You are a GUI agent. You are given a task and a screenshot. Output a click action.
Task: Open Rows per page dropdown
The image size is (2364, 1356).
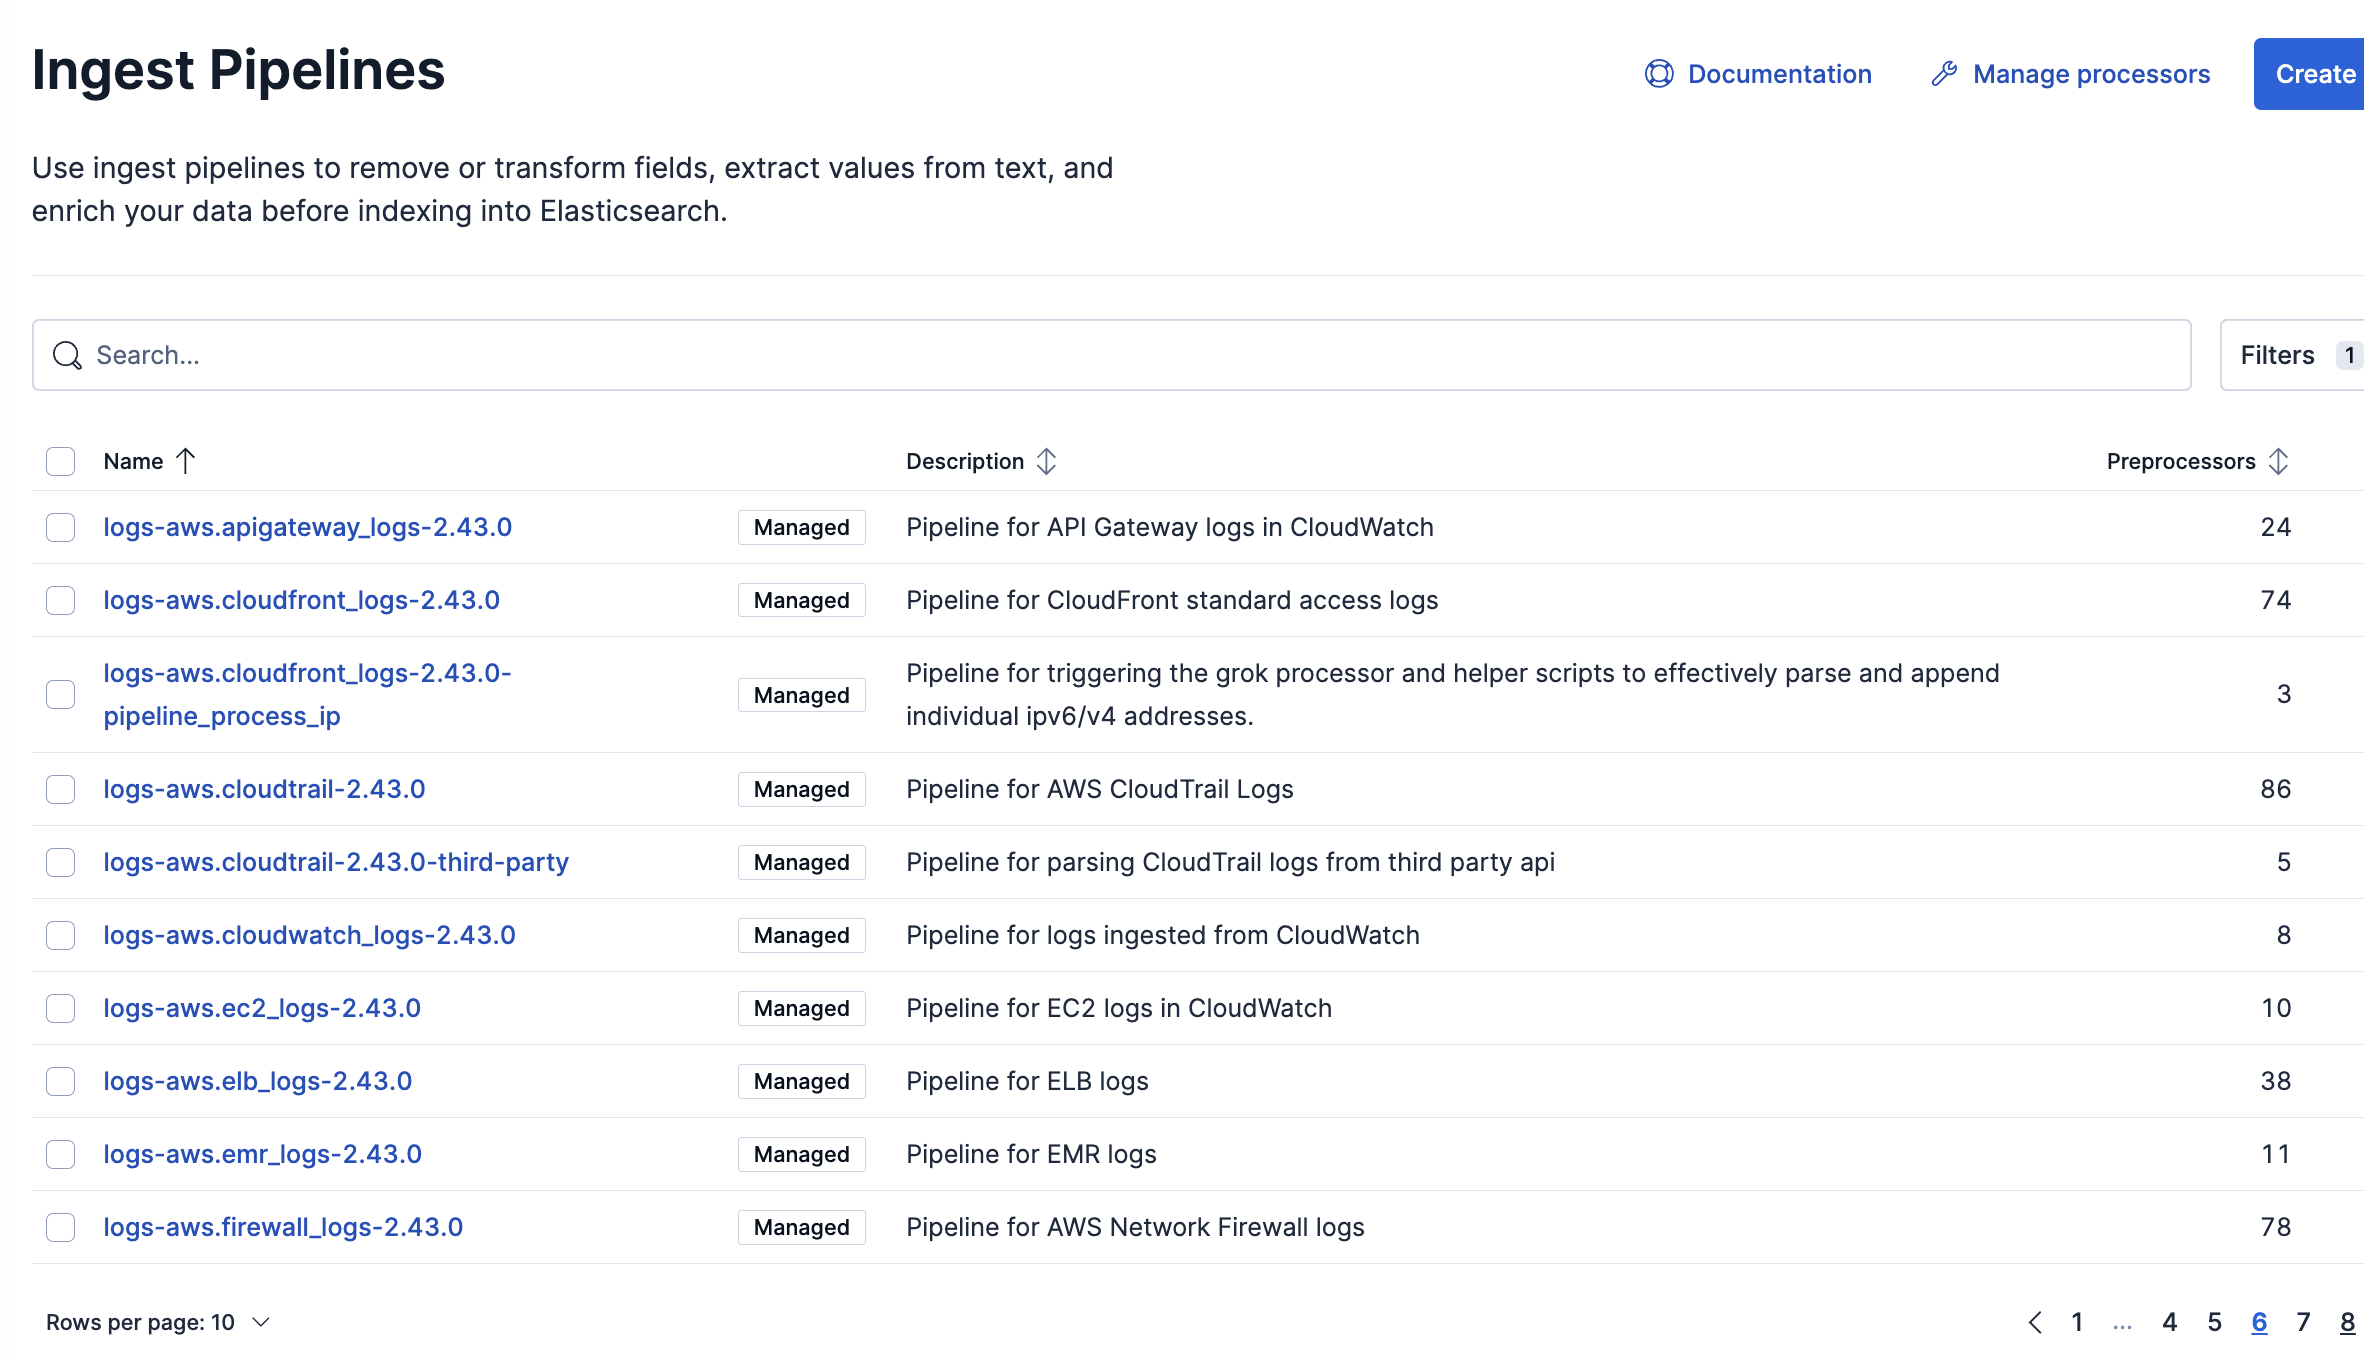(x=158, y=1322)
